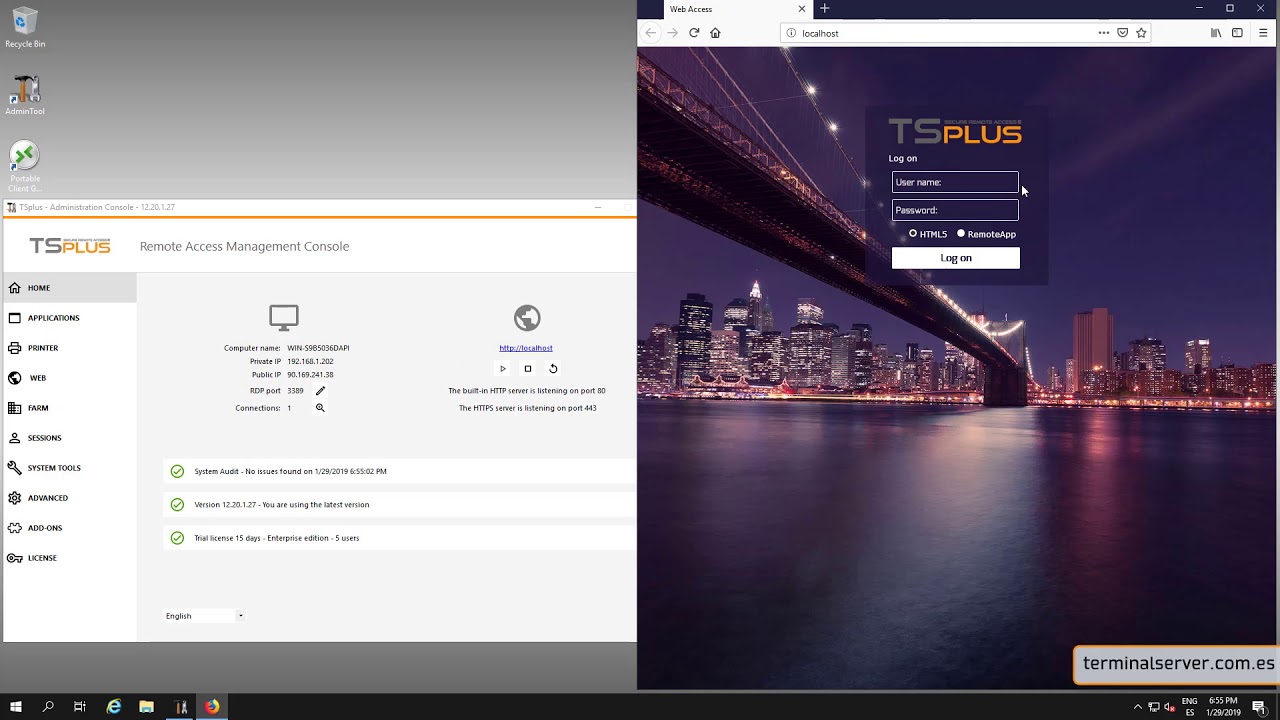The image size is (1280, 720).
Task: Click the Pocket save icon in address bar
Action: [1123, 33]
